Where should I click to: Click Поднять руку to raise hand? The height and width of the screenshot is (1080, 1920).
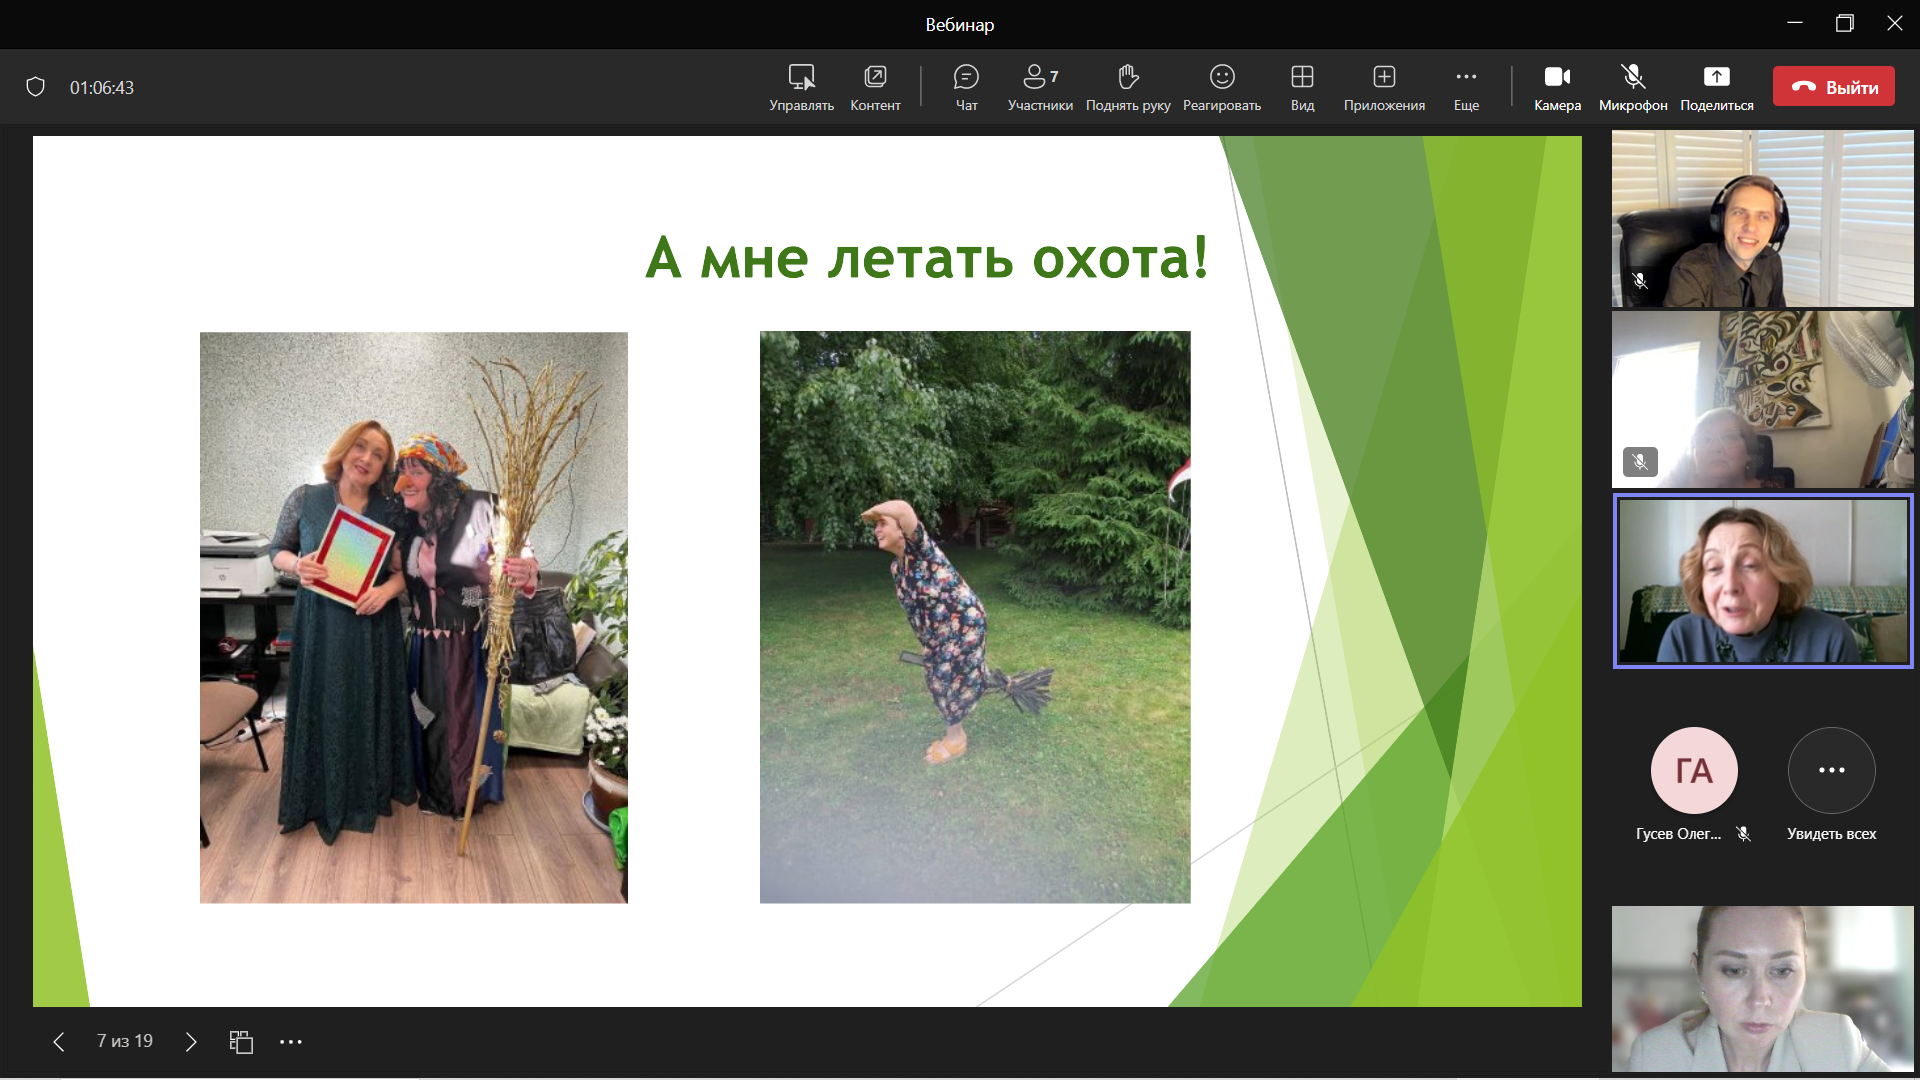(x=1127, y=86)
